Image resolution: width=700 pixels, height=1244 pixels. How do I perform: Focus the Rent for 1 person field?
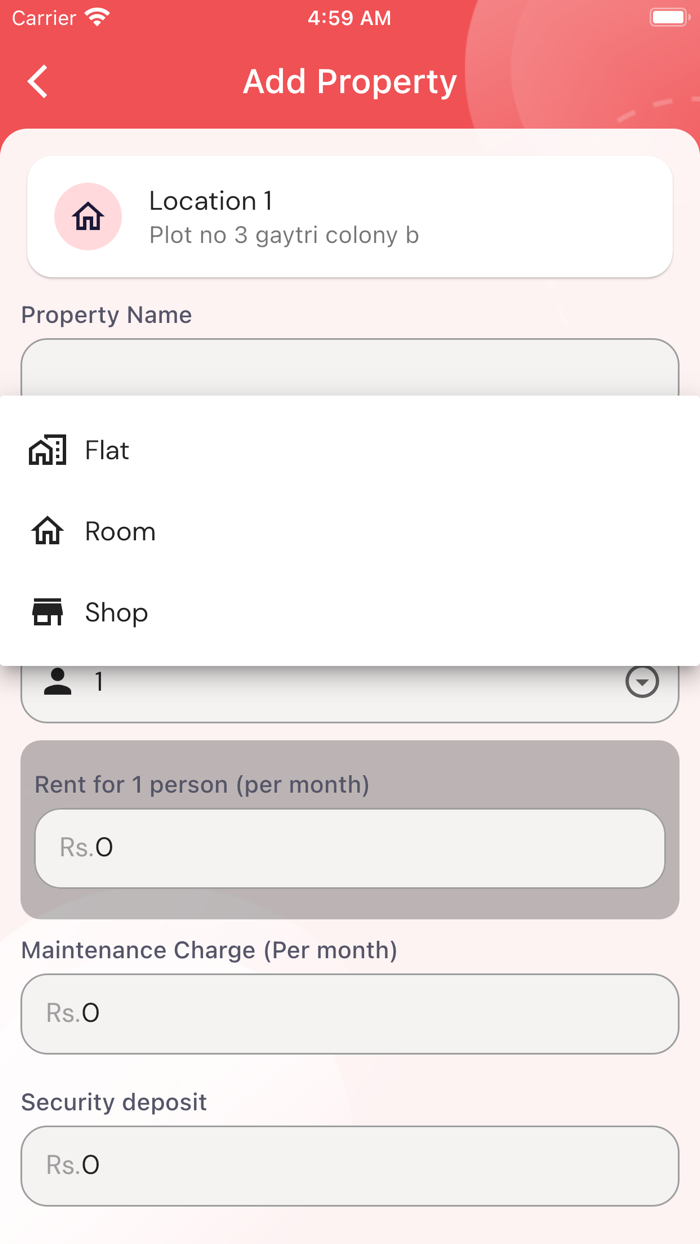[349, 847]
